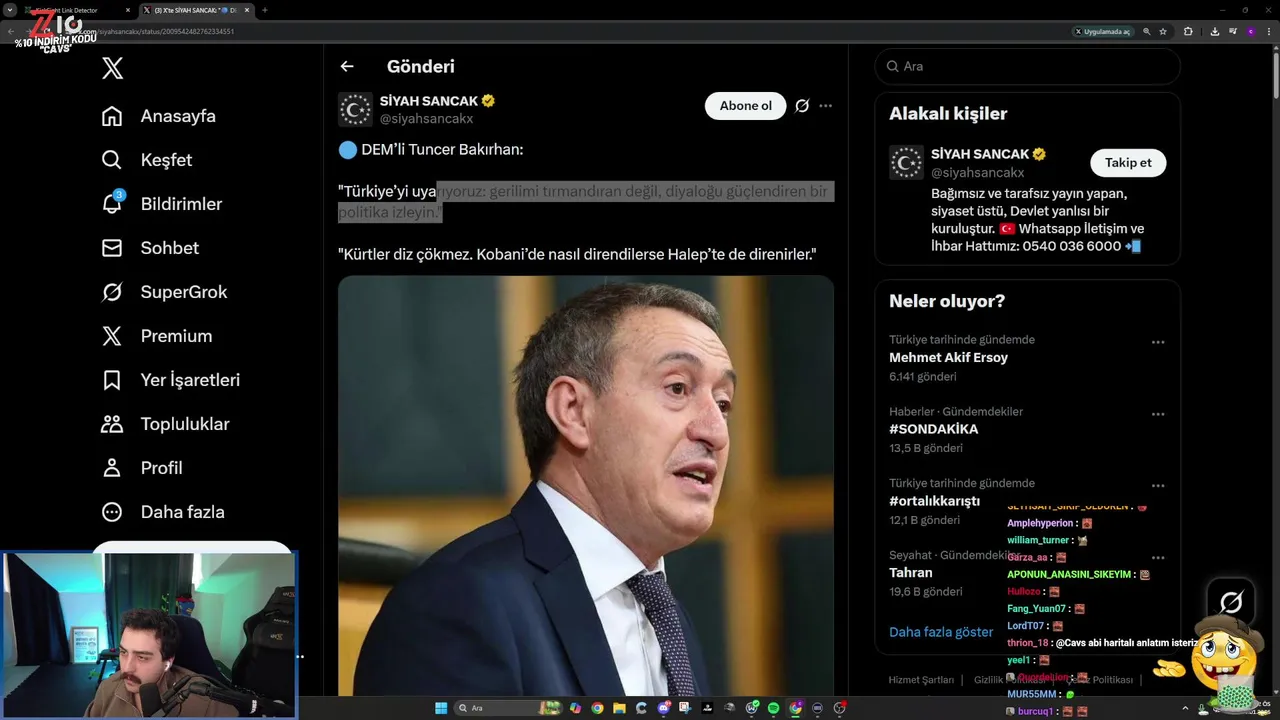Expand Daha fazla menu
This screenshot has width=1280, height=720.
tap(163, 512)
